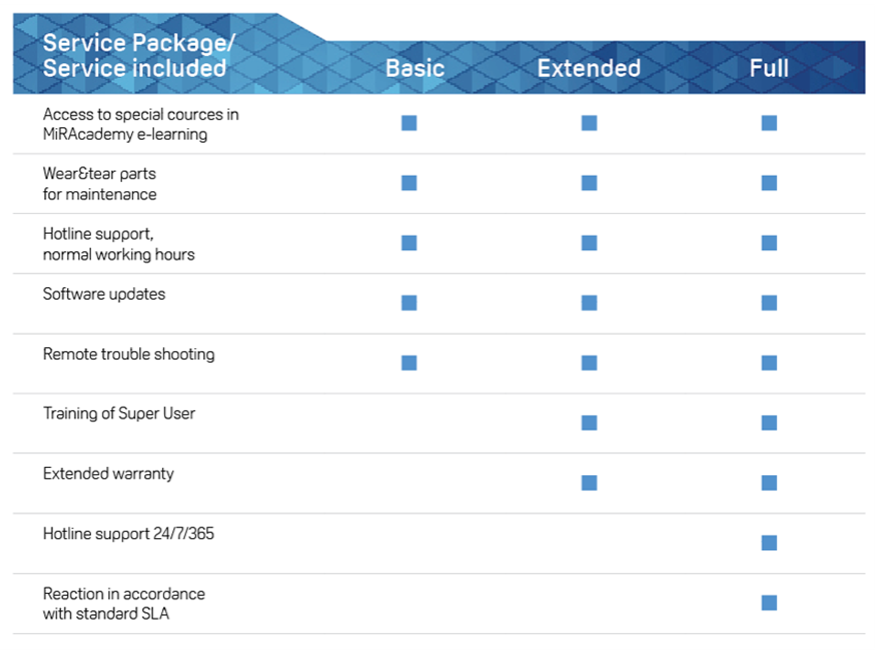Click Basic square for Remote trouble shooting
The width and height of the screenshot is (880, 650).
coord(409,363)
